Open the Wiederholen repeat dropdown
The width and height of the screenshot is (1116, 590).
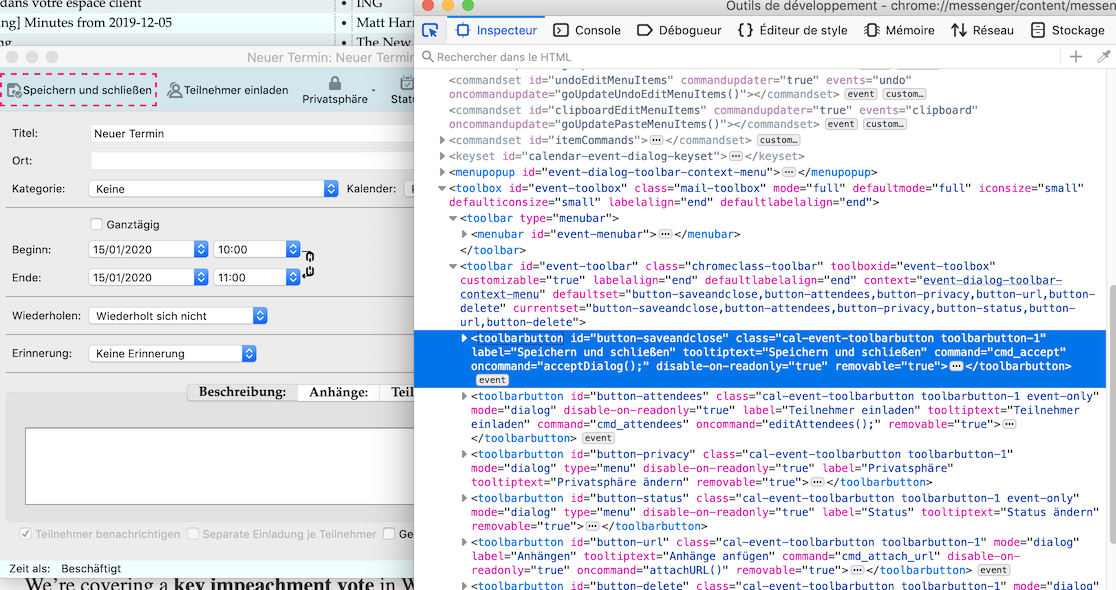coord(178,315)
